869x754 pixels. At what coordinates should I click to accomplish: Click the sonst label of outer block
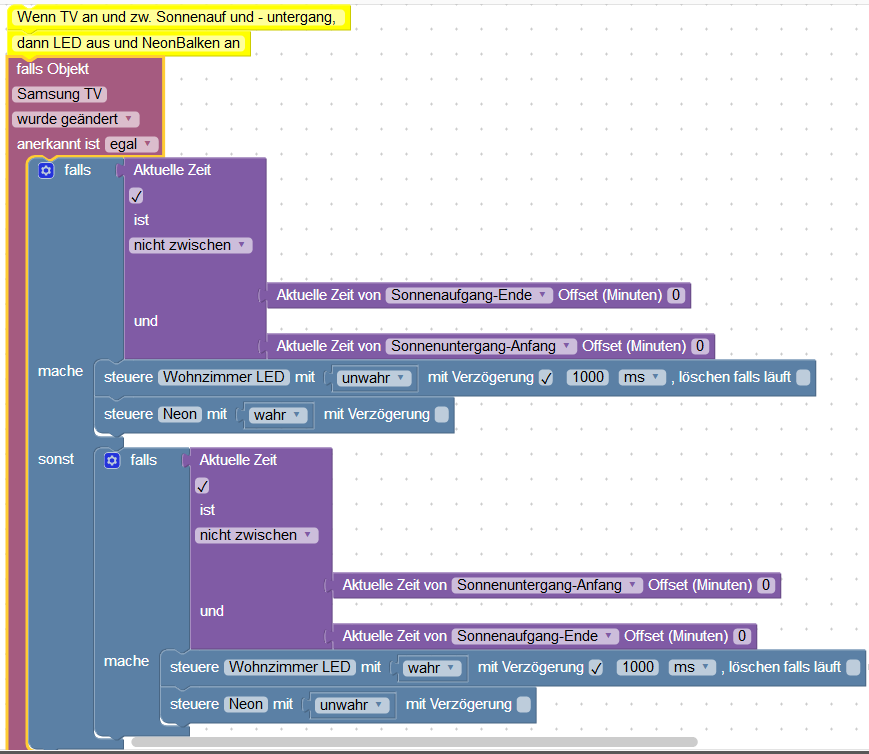56,460
